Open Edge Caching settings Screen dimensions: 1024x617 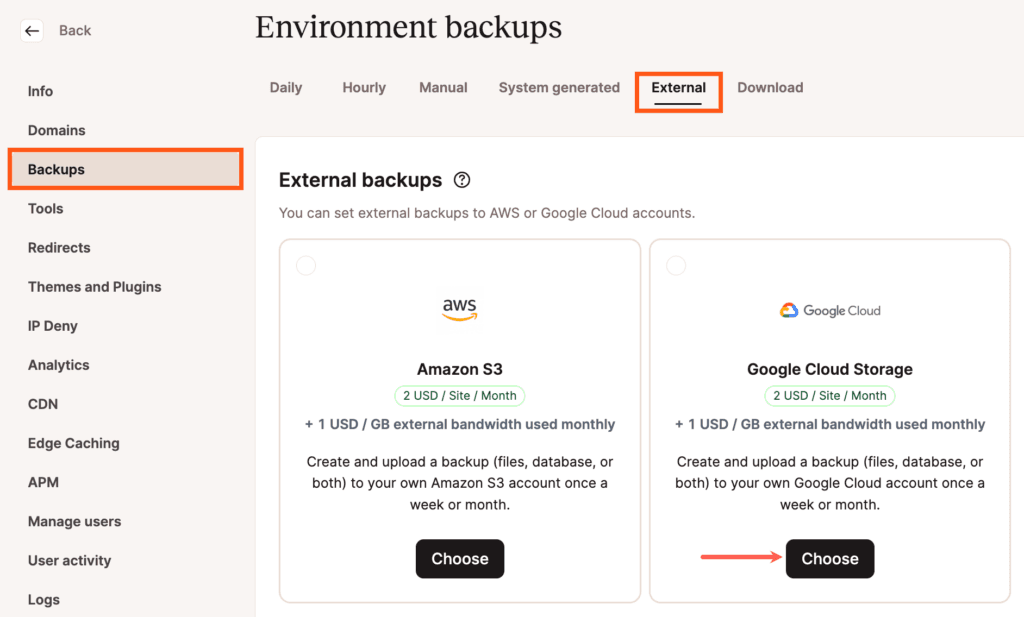tap(74, 443)
